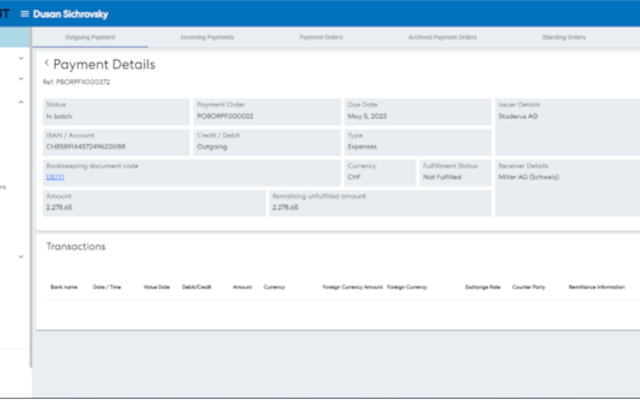This screenshot has width=640, height=400.
Task: Open the hamburger menu beside Dusan Sichrovsky
Action: (24, 14)
